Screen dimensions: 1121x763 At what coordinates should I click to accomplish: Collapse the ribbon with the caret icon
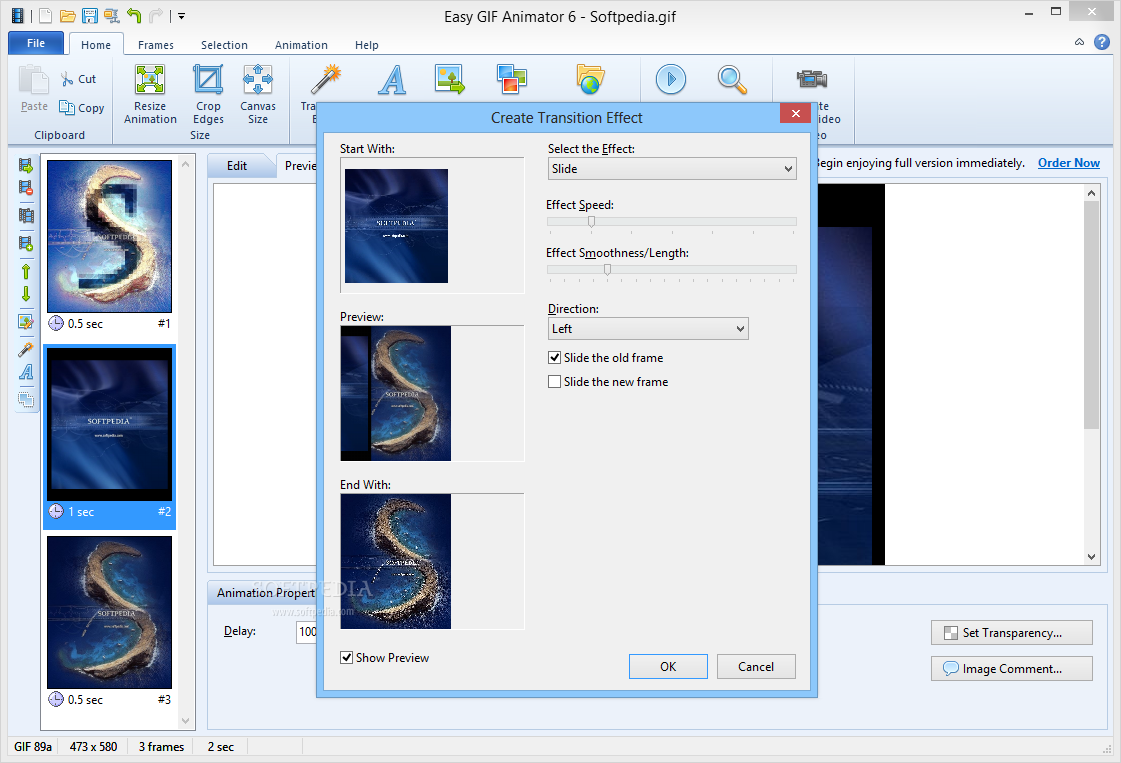(1080, 42)
